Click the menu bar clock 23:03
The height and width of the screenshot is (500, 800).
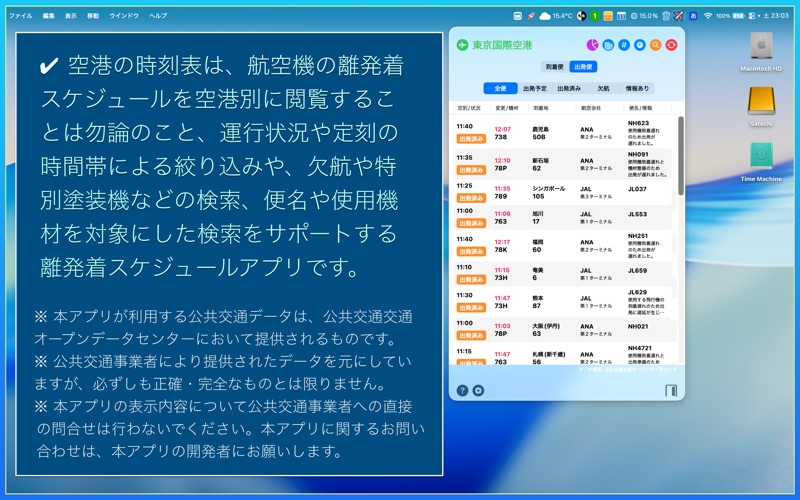pos(776,16)
